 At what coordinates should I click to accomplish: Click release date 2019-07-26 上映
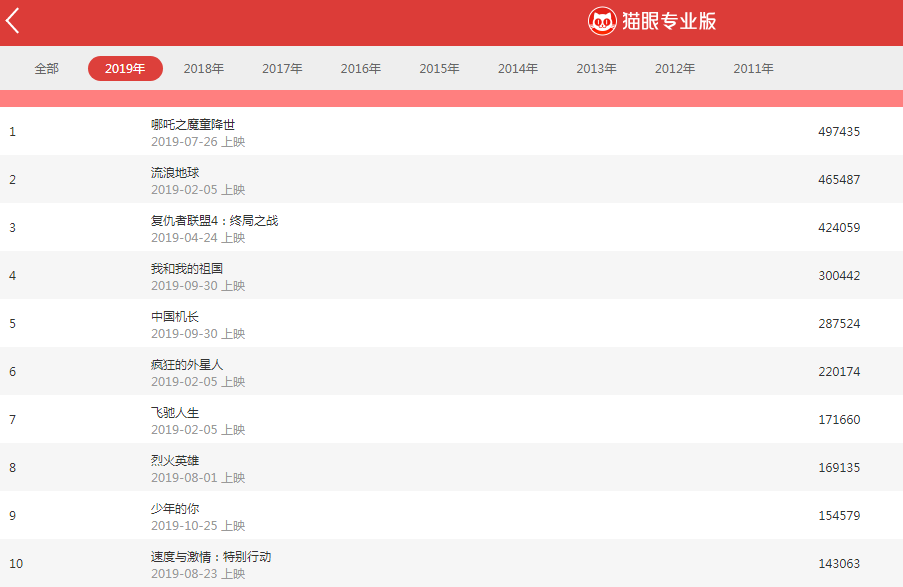click(x=198, y=142)
